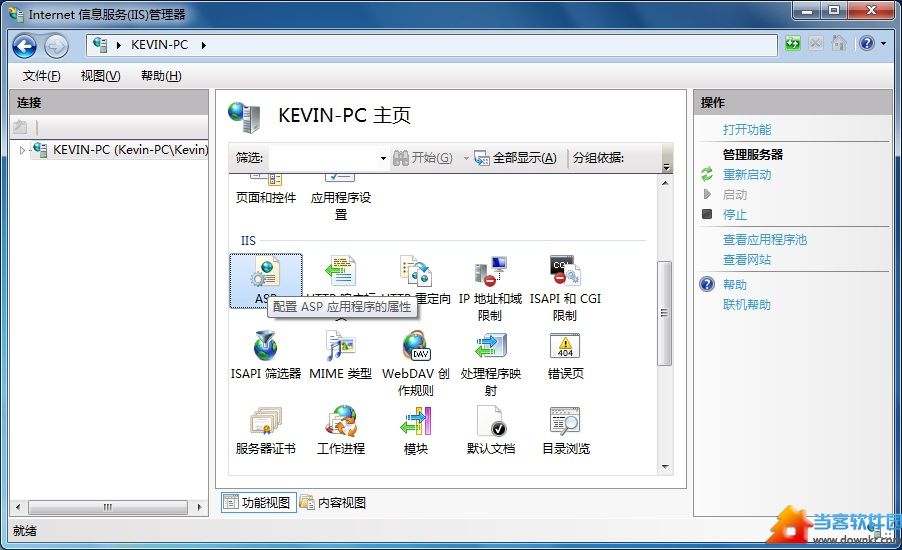Select KEVIN-PC (Kevin-PC\Kevin) in the tree

tap(130, 150)
